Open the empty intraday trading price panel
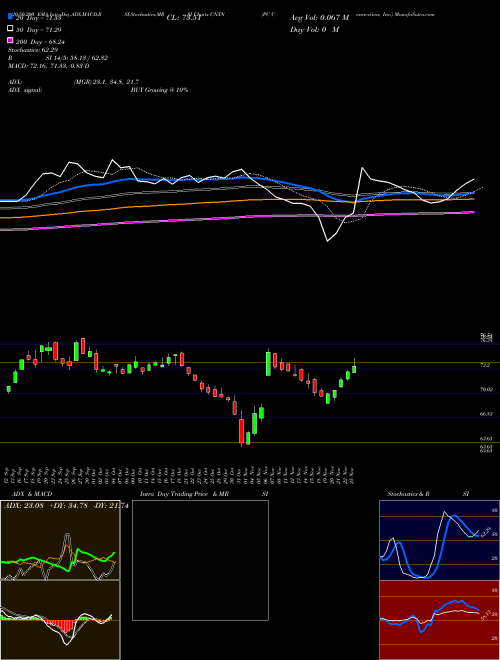Screen dimensions: 500x660 [200, 560]
